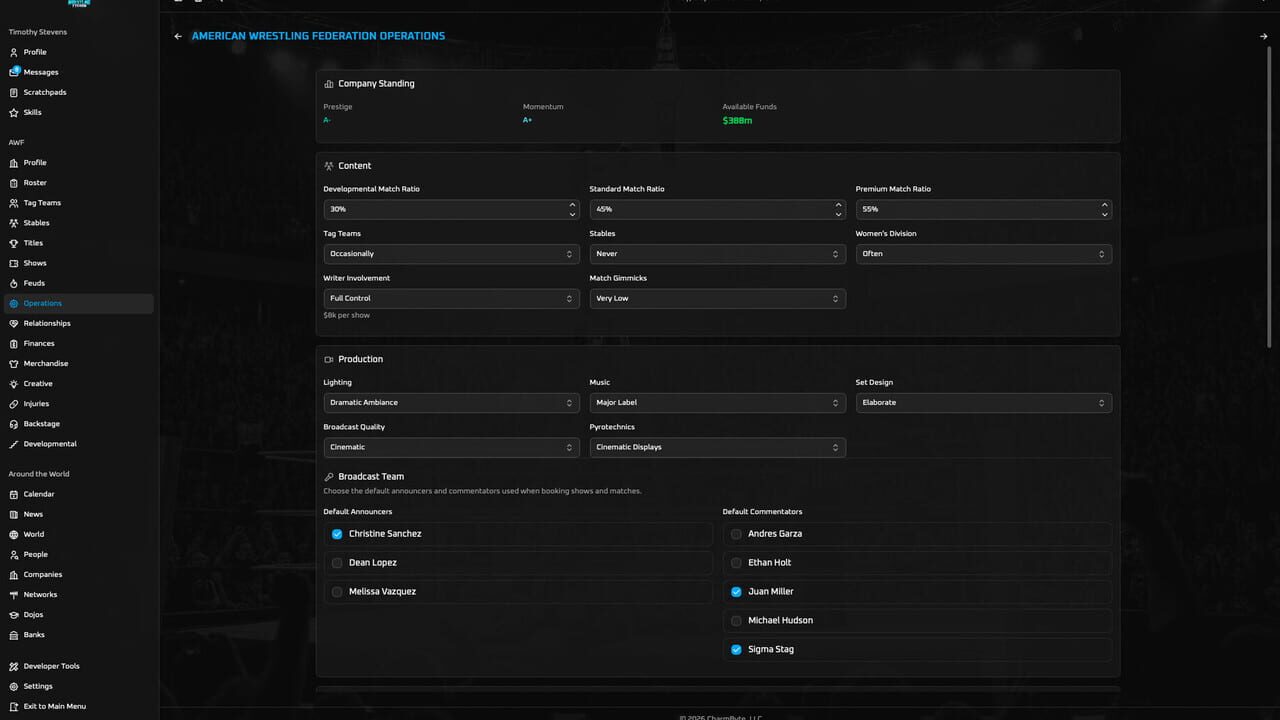Open the Messages icon in sidebar

click(14, 72)
